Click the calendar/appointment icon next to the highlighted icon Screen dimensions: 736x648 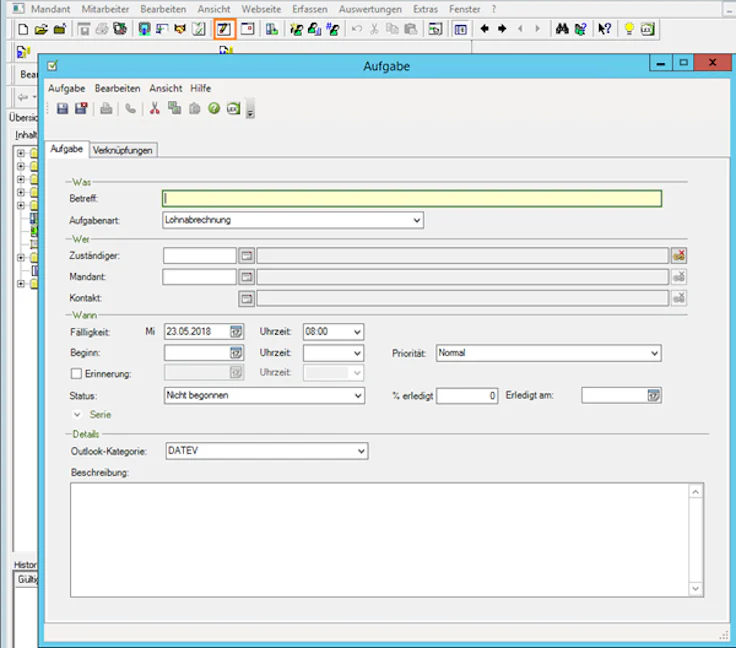[247, 29]
